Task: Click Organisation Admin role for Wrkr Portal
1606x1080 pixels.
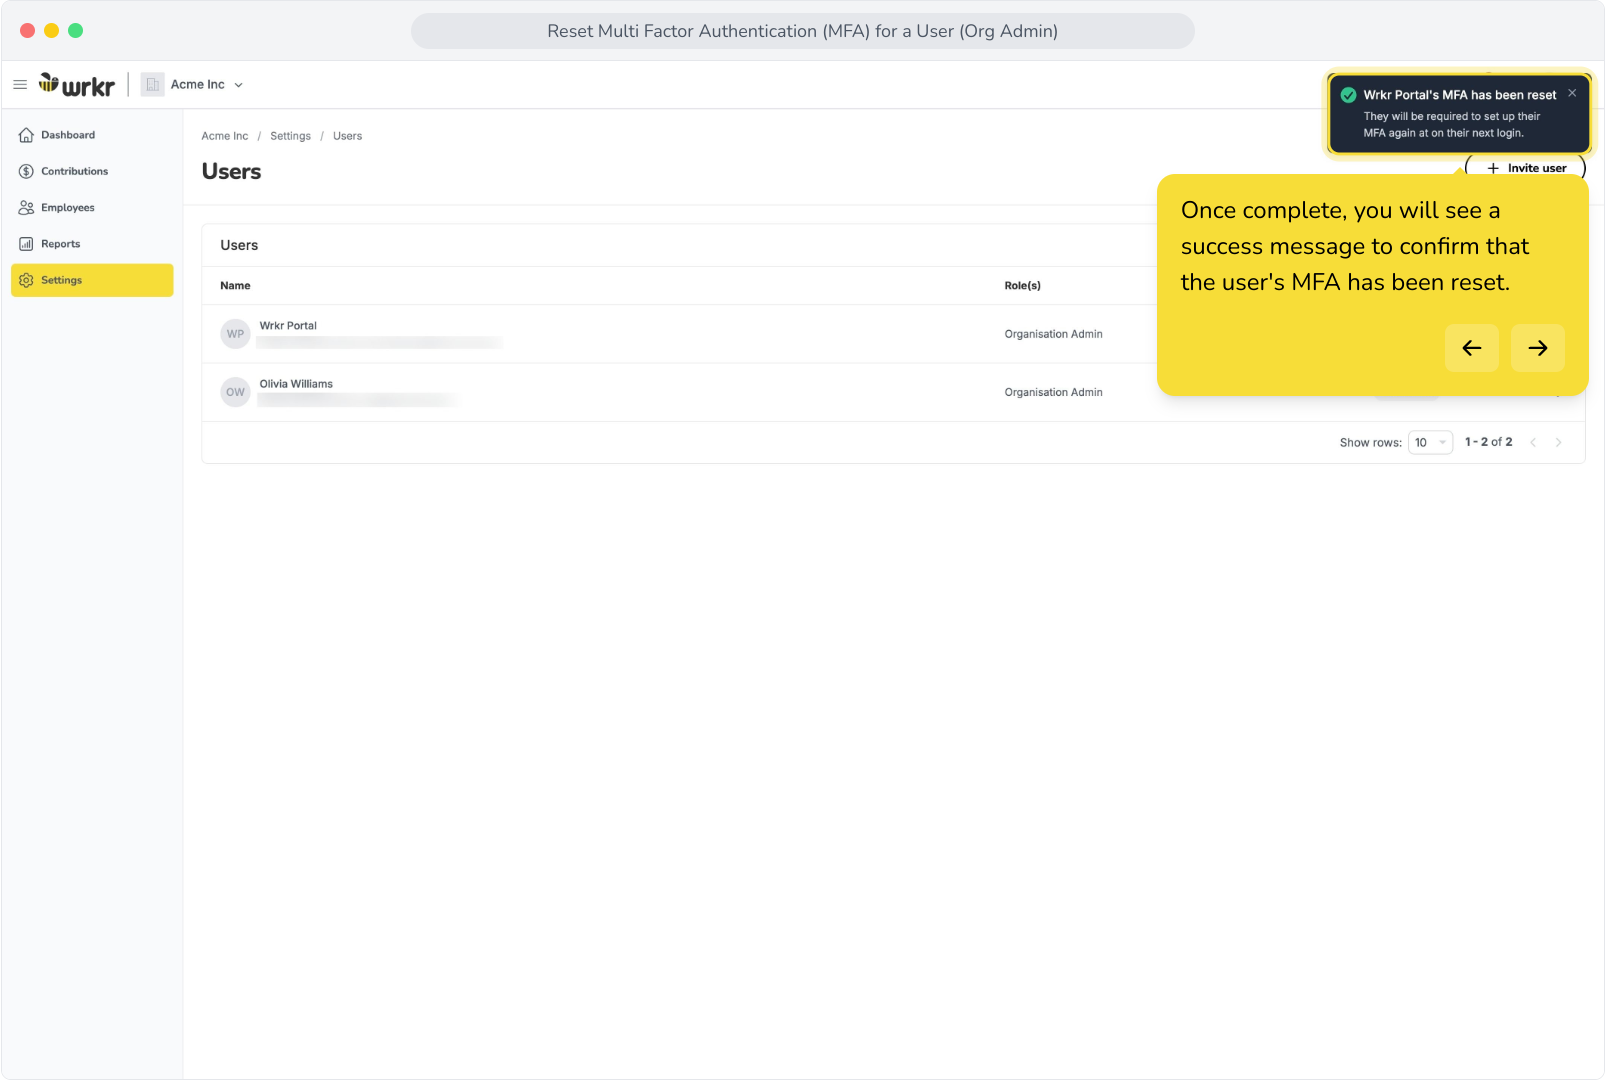Action: 1054,334
